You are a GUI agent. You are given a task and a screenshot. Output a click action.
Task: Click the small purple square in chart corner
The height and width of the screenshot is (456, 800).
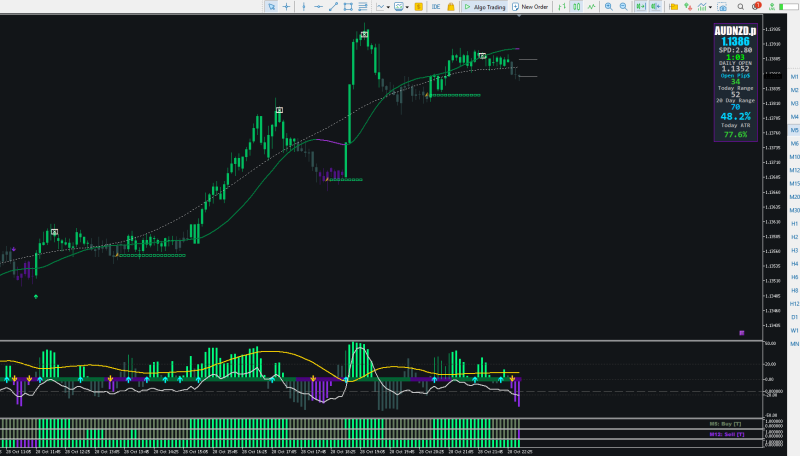pos(741,333)
